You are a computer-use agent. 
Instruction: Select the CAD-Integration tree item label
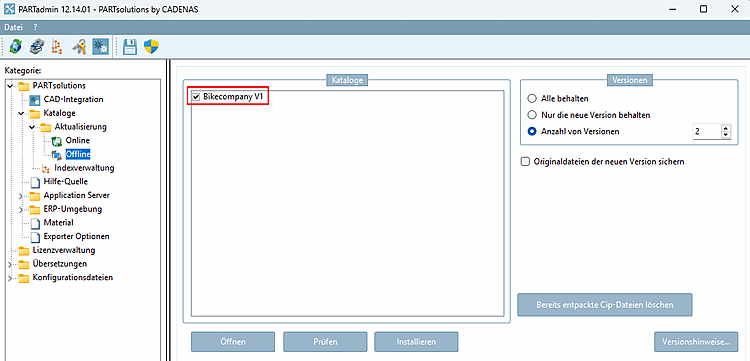[x=73, y=100]
